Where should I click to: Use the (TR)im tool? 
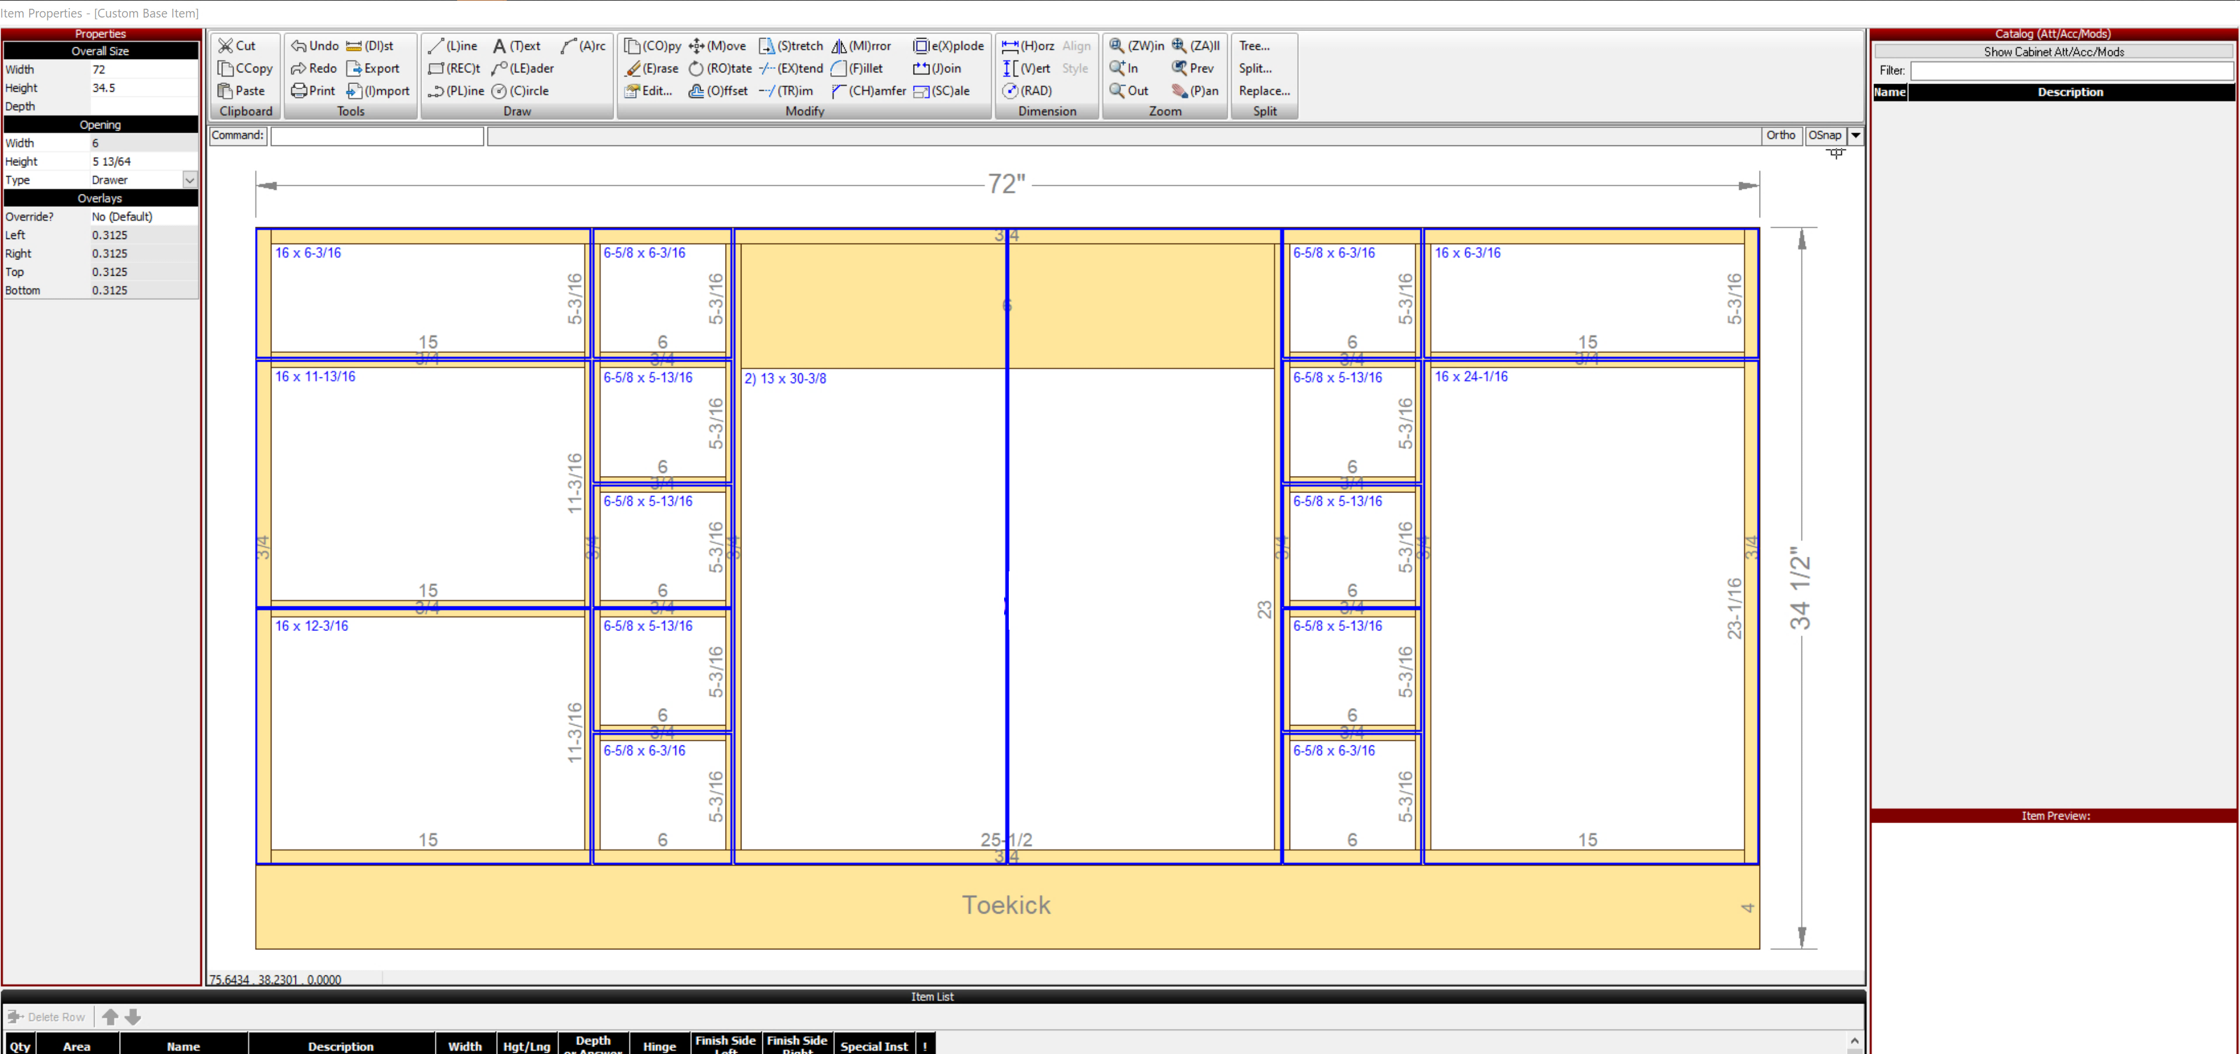pyautogui.click(x=786, y=91)
